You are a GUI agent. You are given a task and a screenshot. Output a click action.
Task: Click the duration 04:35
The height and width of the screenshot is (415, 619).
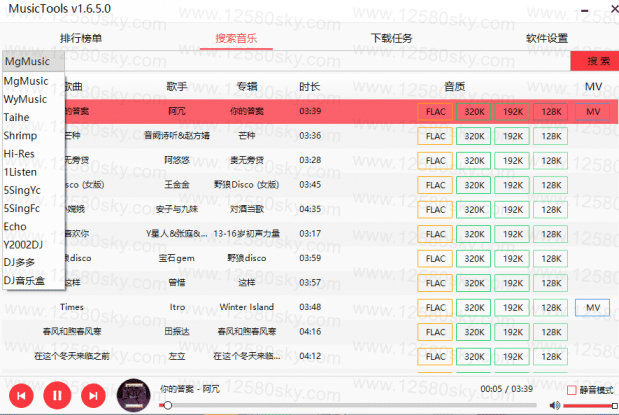[x=310, y=209]
